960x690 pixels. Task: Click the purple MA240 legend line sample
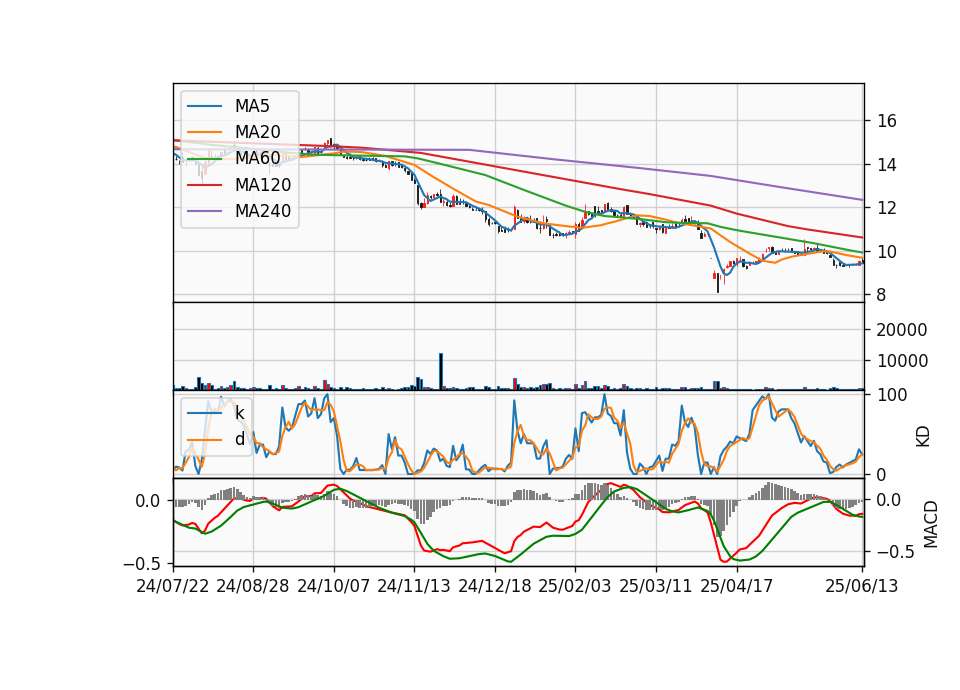204,211
